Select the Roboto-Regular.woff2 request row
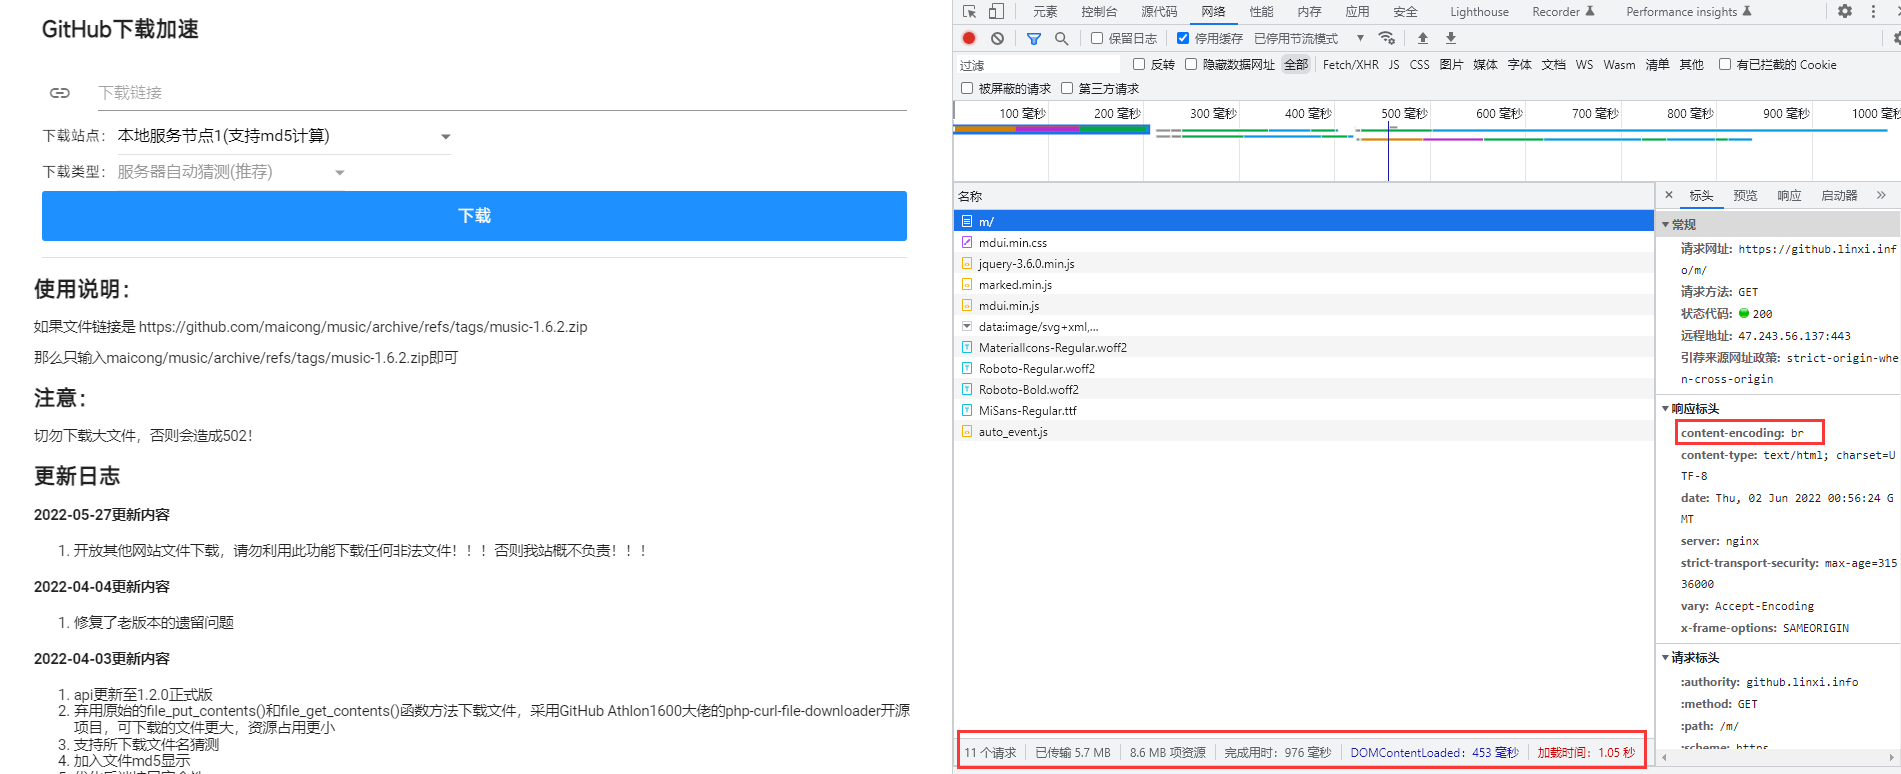Screen dimensions: 1901x774 point(1304,368)
